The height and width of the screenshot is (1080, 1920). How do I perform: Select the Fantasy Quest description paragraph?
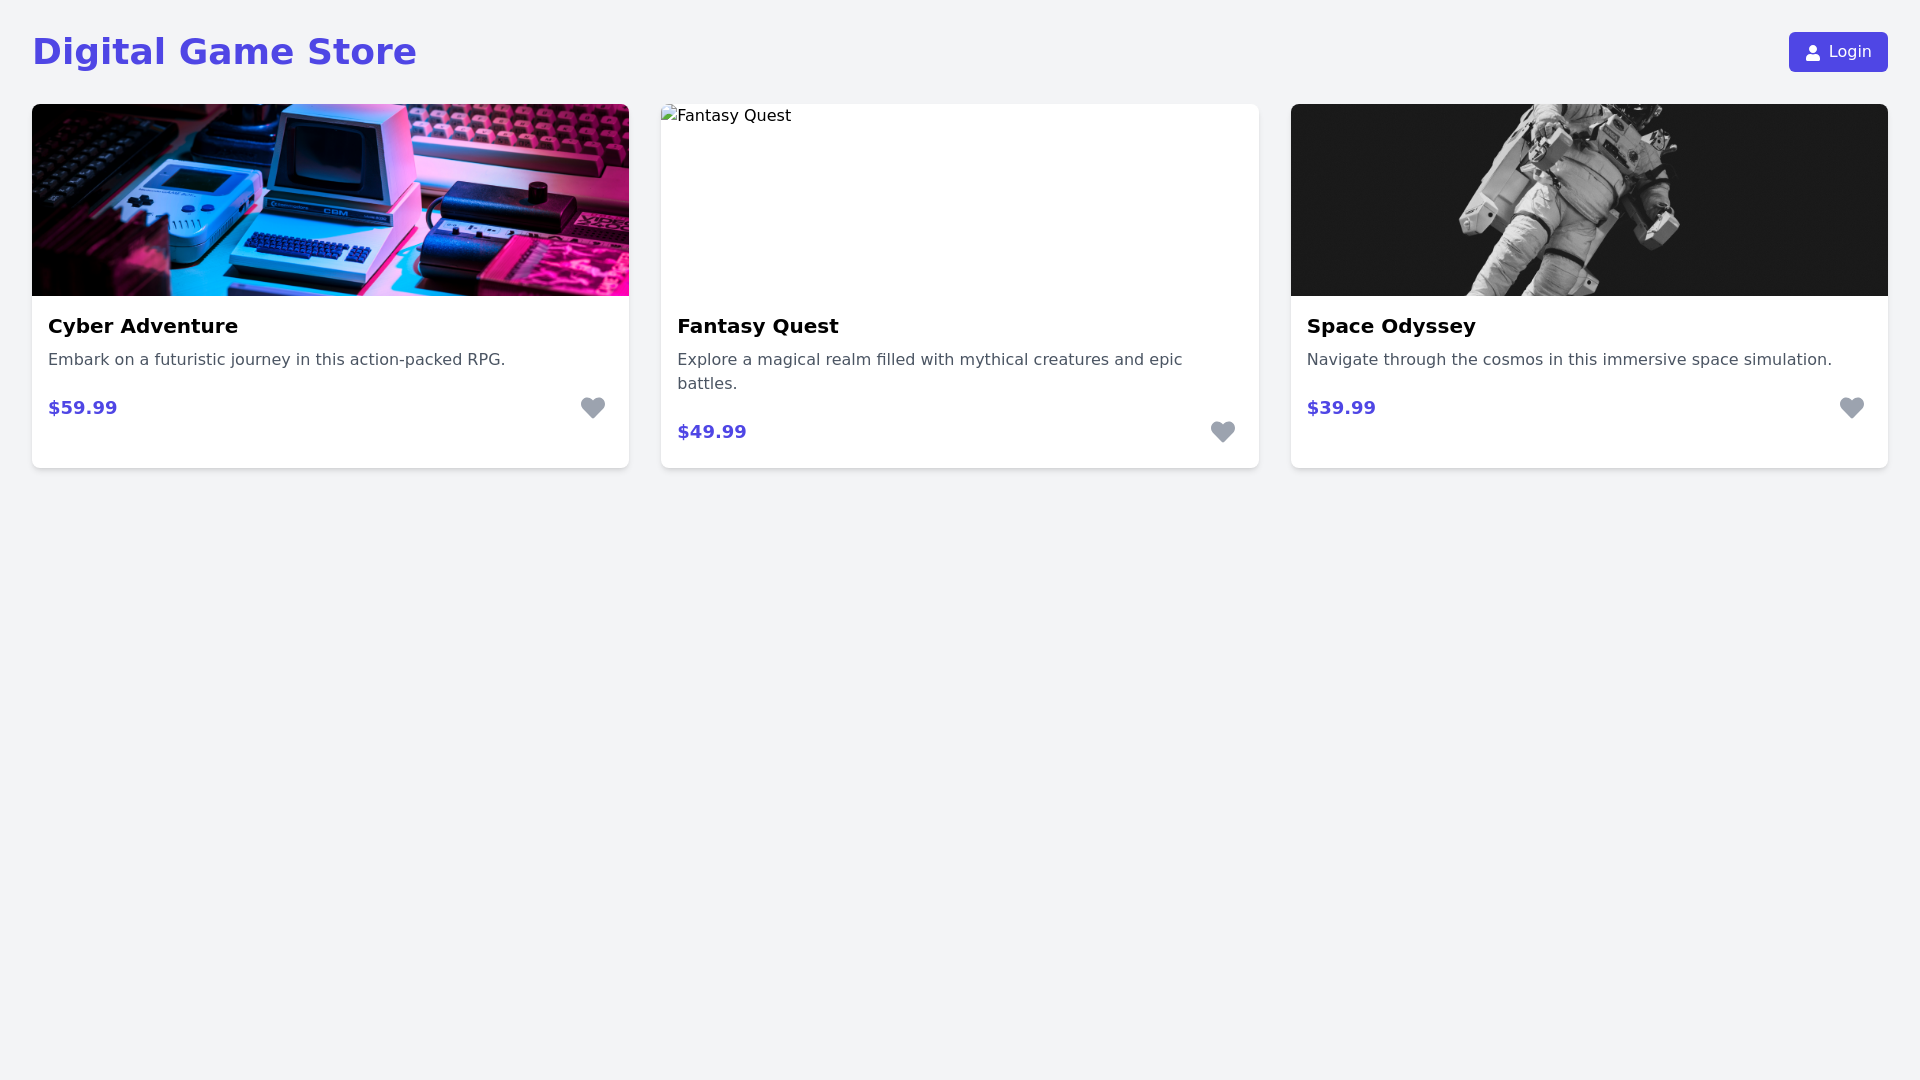pyautogui.click(x=930, y=371)
